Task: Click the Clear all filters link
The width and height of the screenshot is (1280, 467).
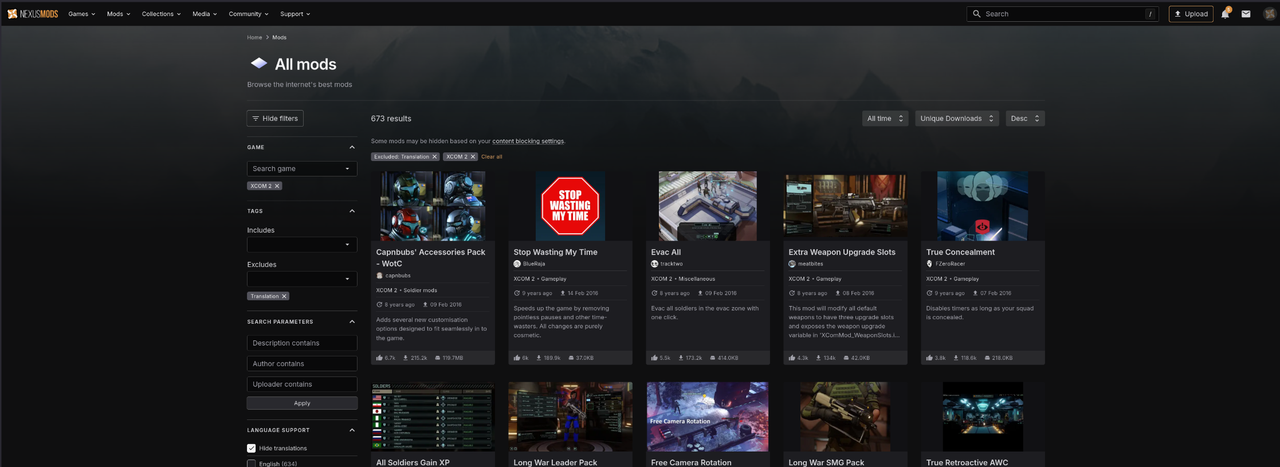Action: click(492, 157)
